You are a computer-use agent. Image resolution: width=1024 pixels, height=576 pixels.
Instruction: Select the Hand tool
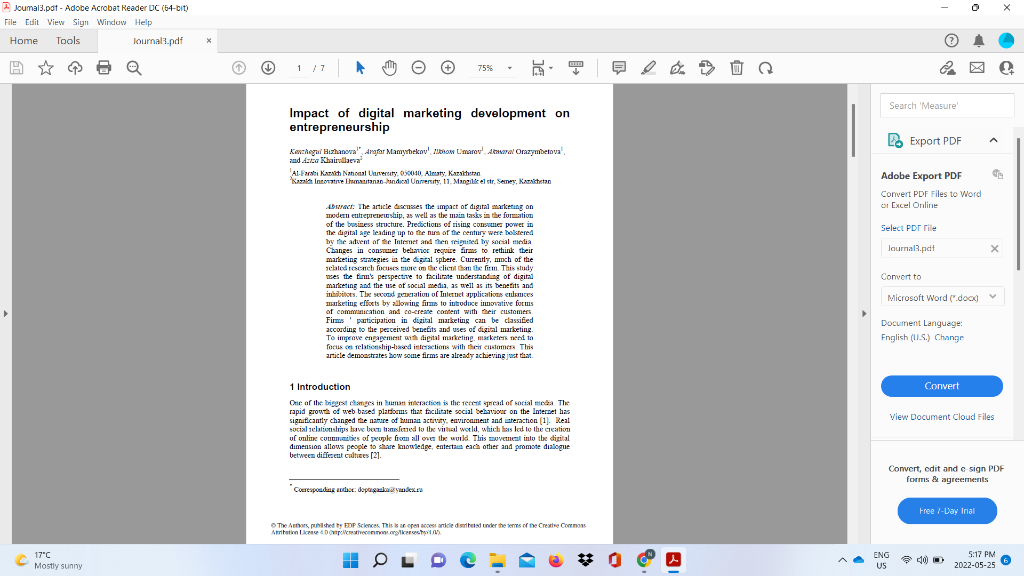388,67
